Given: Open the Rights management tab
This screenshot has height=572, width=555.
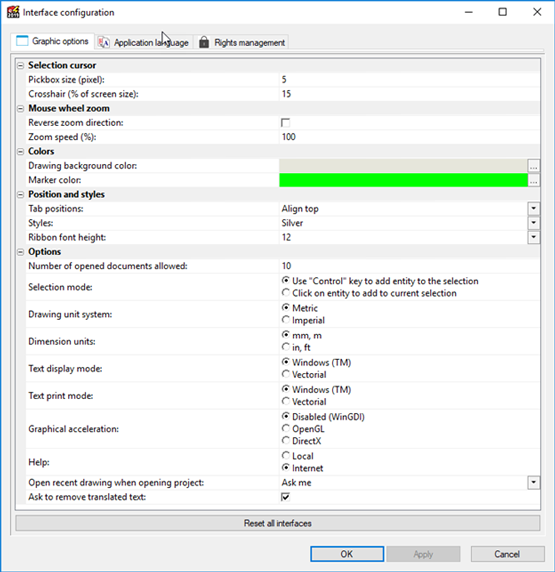Looking at the screenshot, I should 242,43.
